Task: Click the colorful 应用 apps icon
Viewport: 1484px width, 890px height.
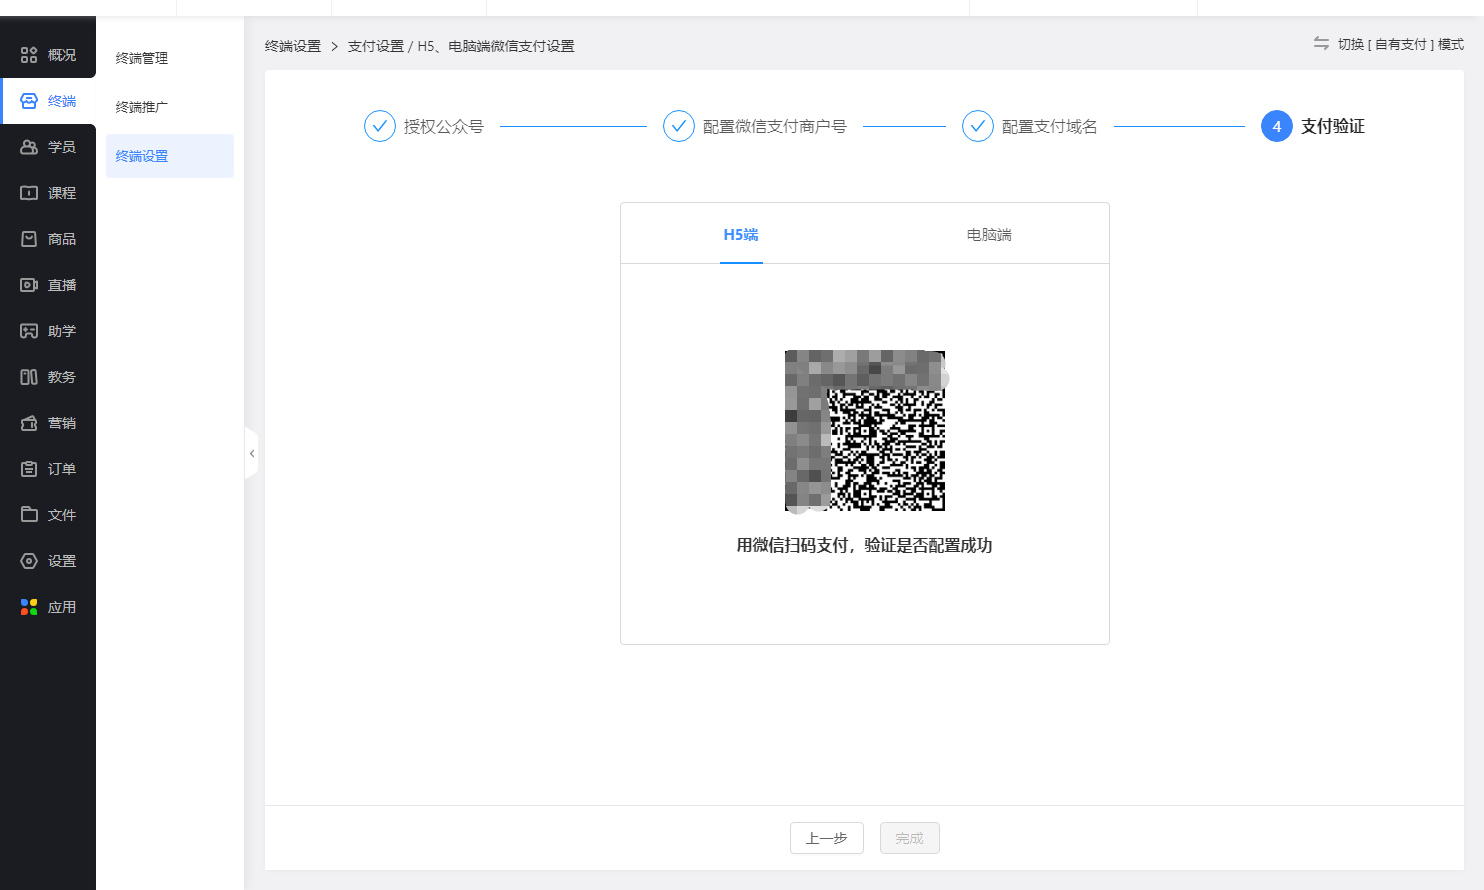Action: tap(29, 607)
